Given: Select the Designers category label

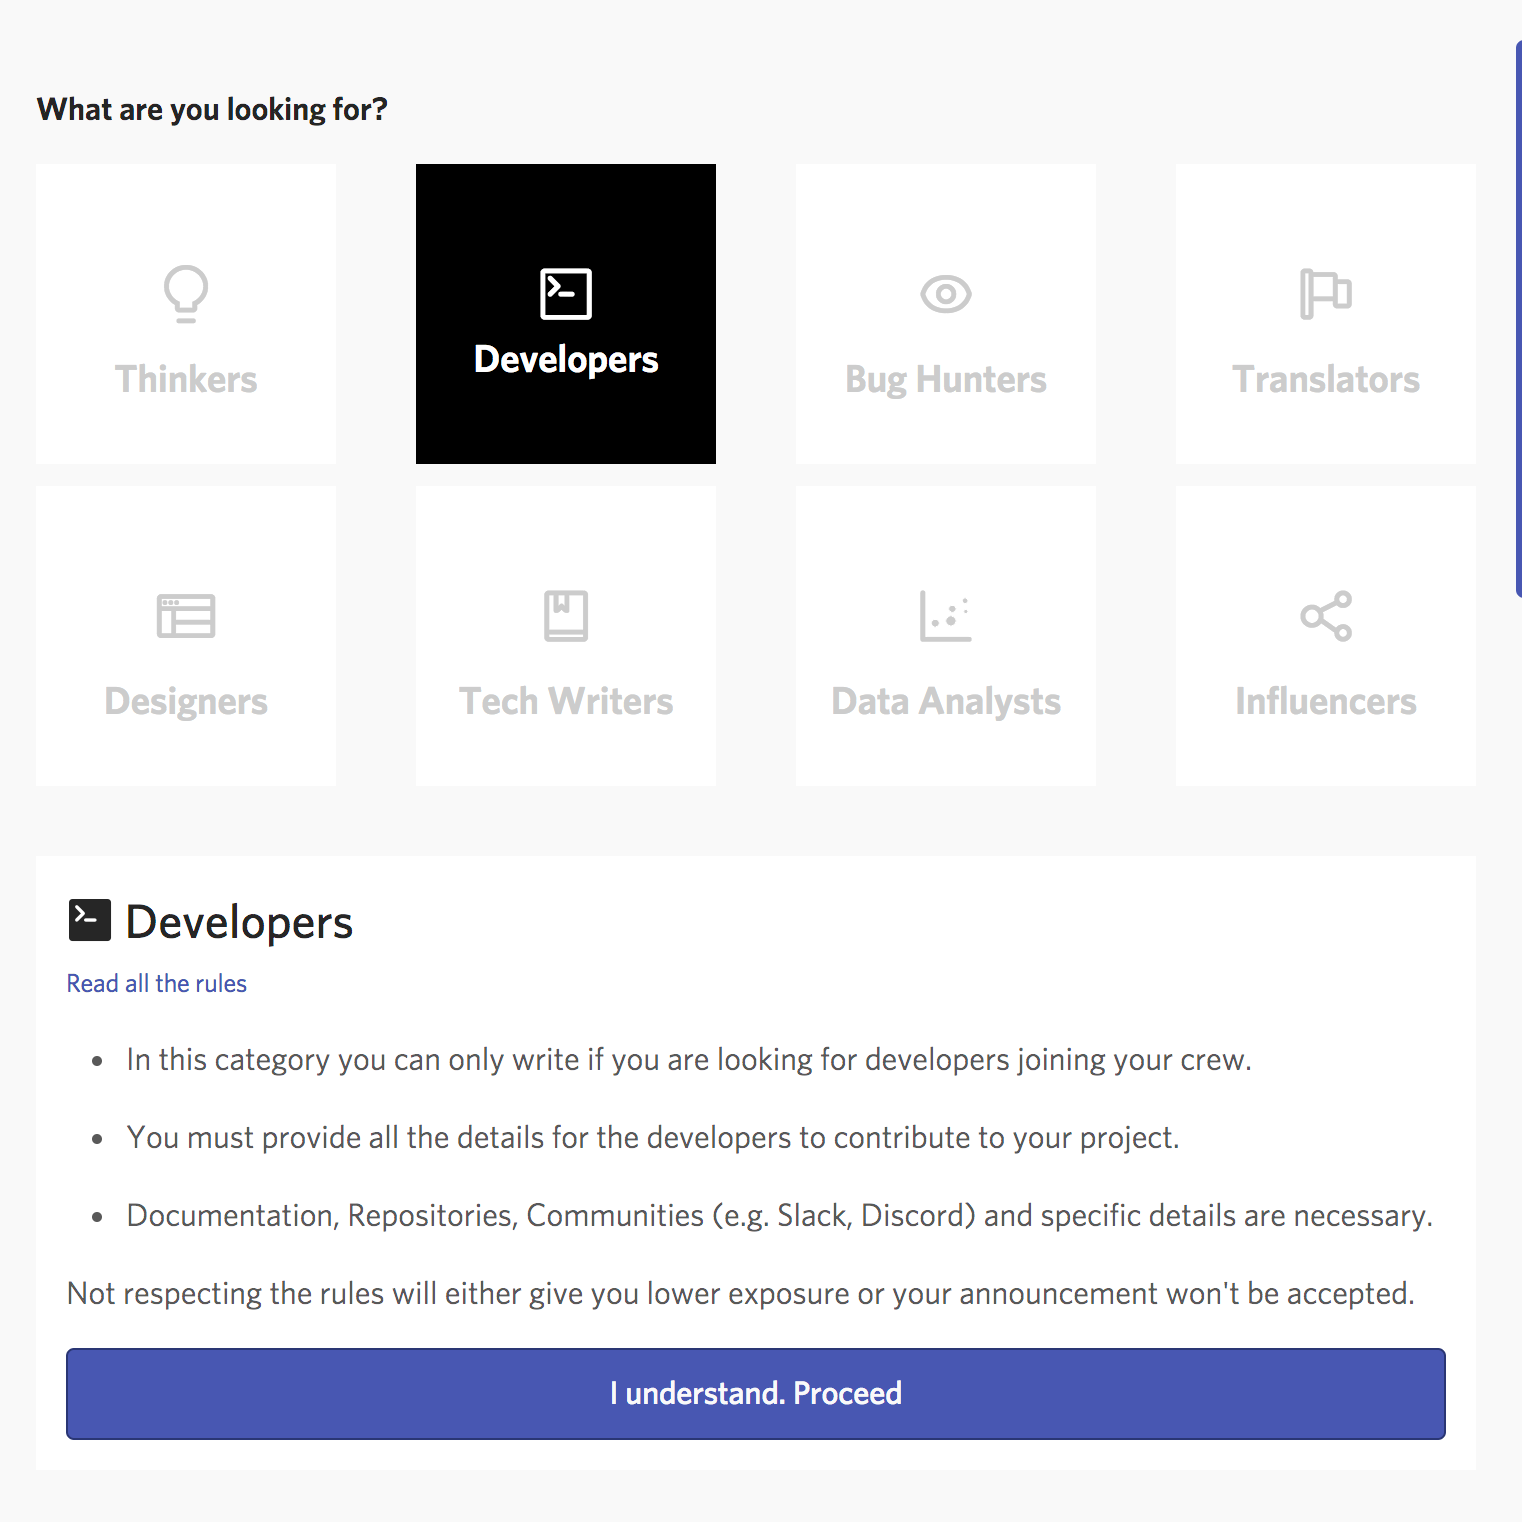Looking at the screenshot, I should 186,702.
